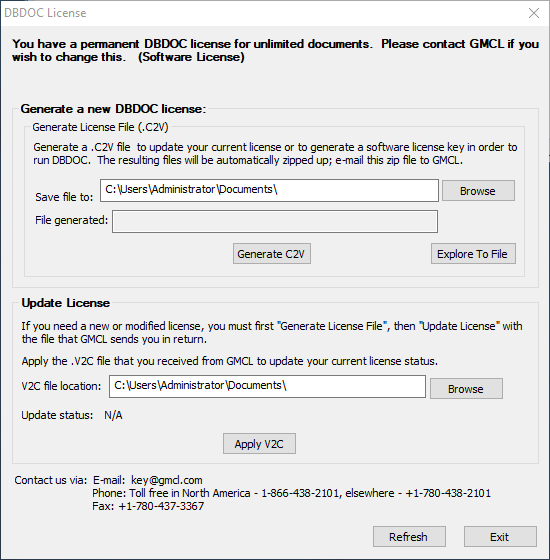
Task: Click the N/A update status value
Action: pos(113,415)
